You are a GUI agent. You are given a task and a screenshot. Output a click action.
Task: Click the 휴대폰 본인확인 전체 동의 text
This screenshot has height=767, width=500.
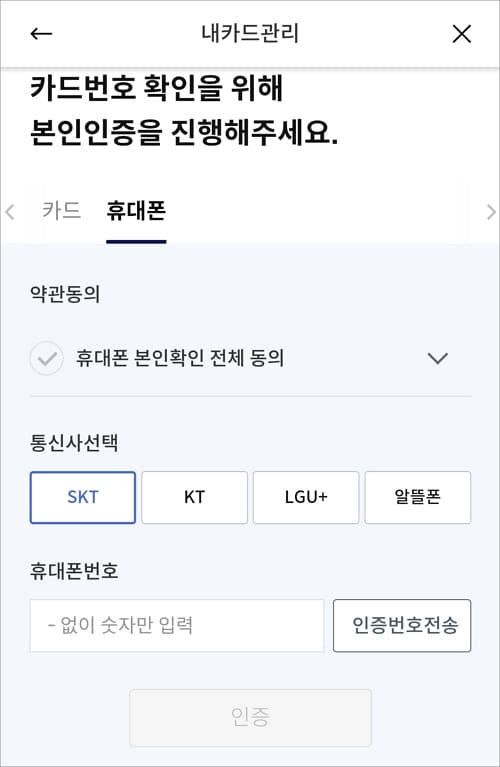[x=180, y=358]
